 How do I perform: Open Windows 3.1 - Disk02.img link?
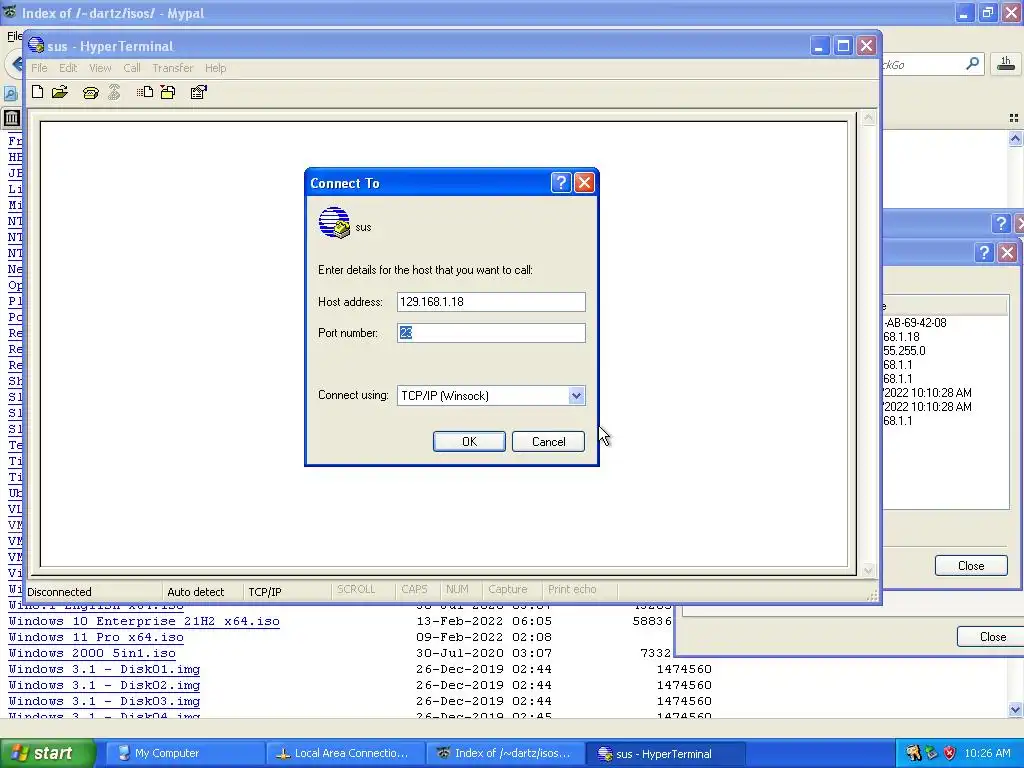tap(104, 685)
